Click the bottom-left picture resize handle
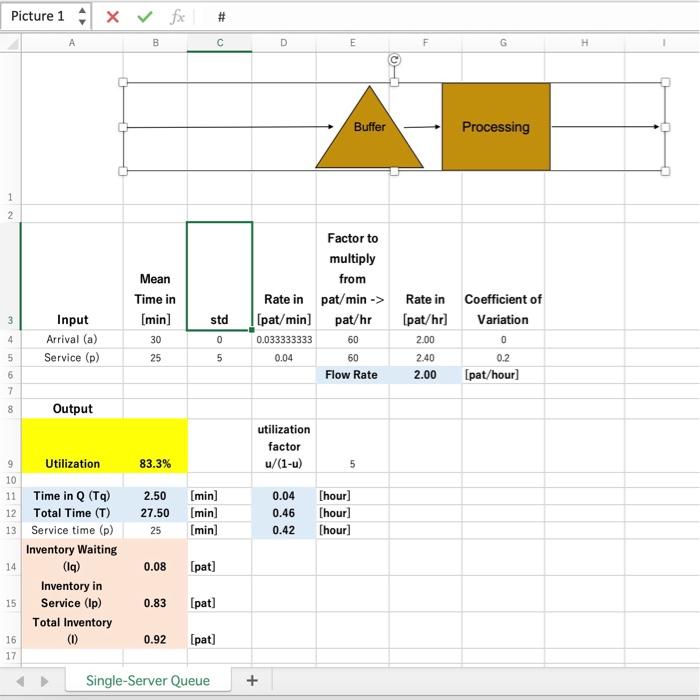Viewport: 700px width, 700px height. pyautogui.click(x=123, y=171)
